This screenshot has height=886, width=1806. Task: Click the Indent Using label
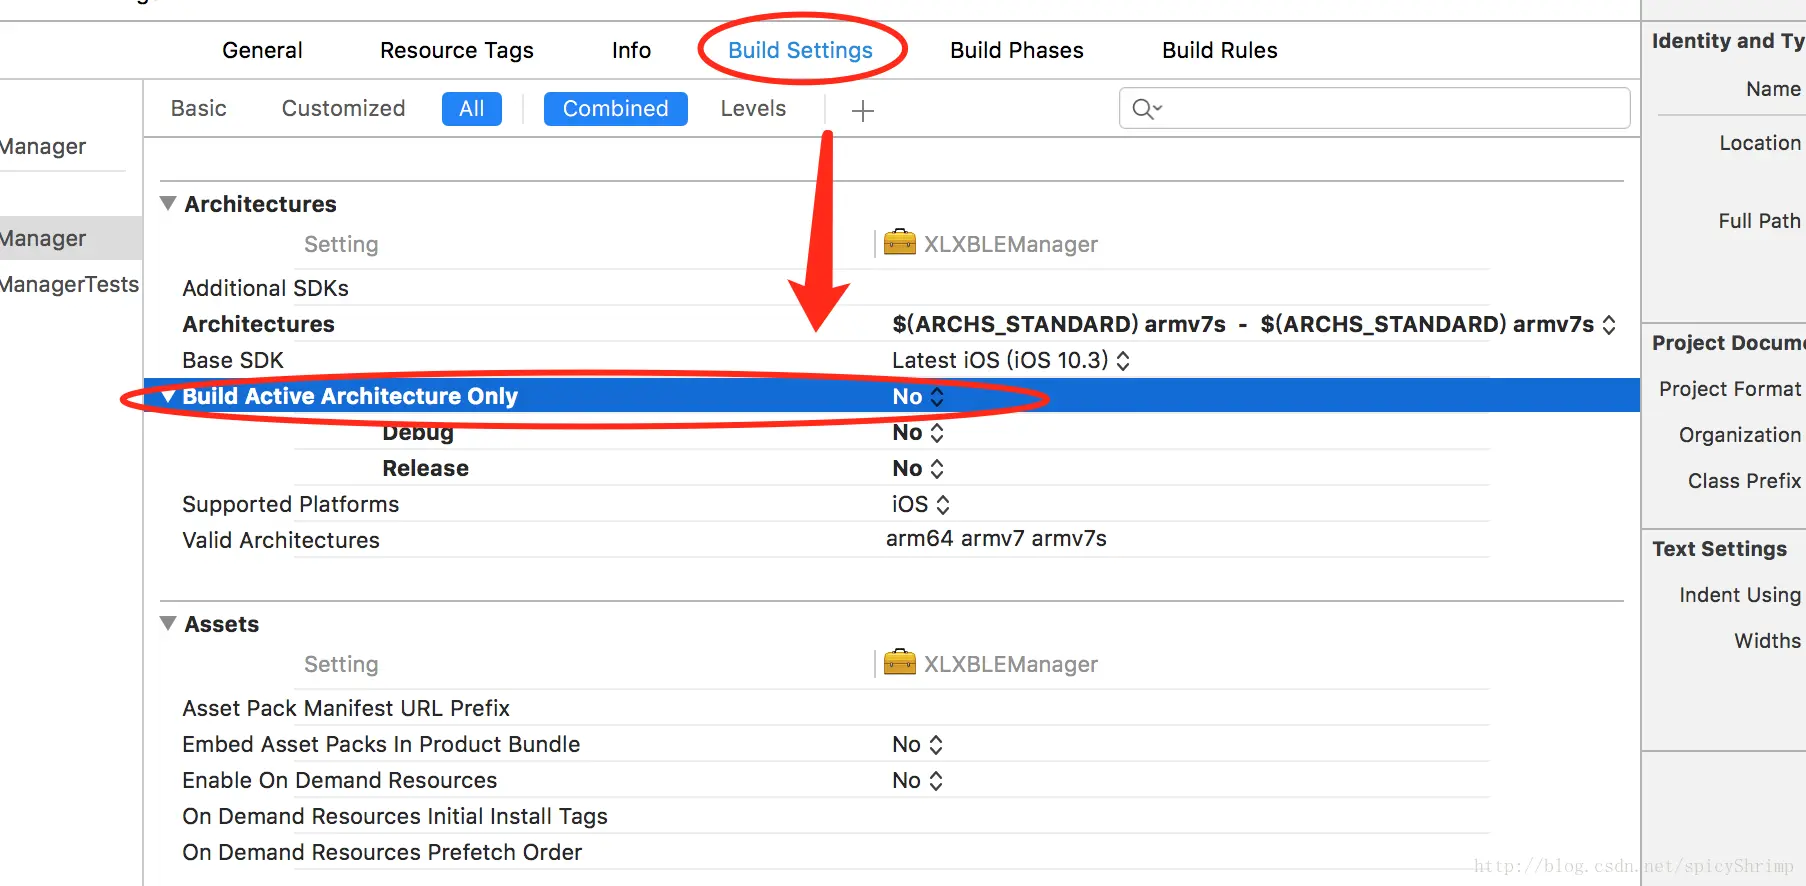1740,595
